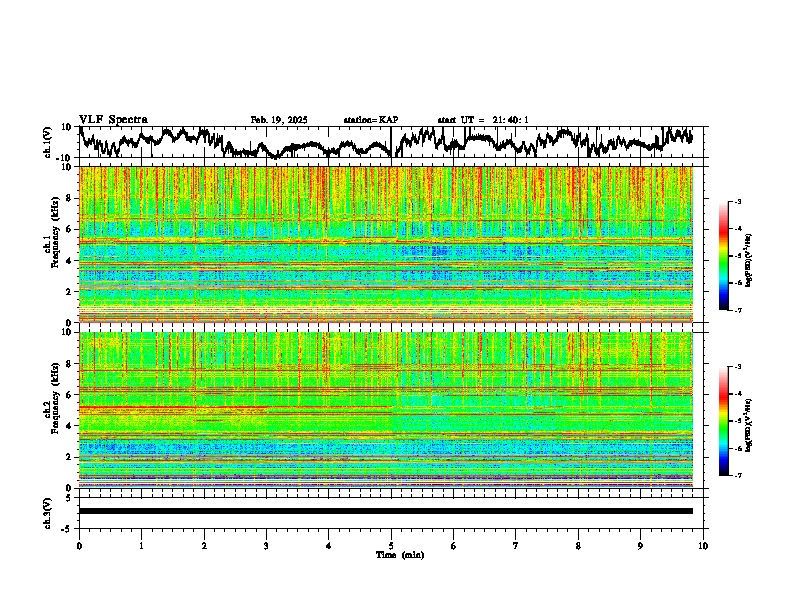Click time axis tick label "2"
Viewport: 792px width, 612px height.
click(x=204, y=546)
